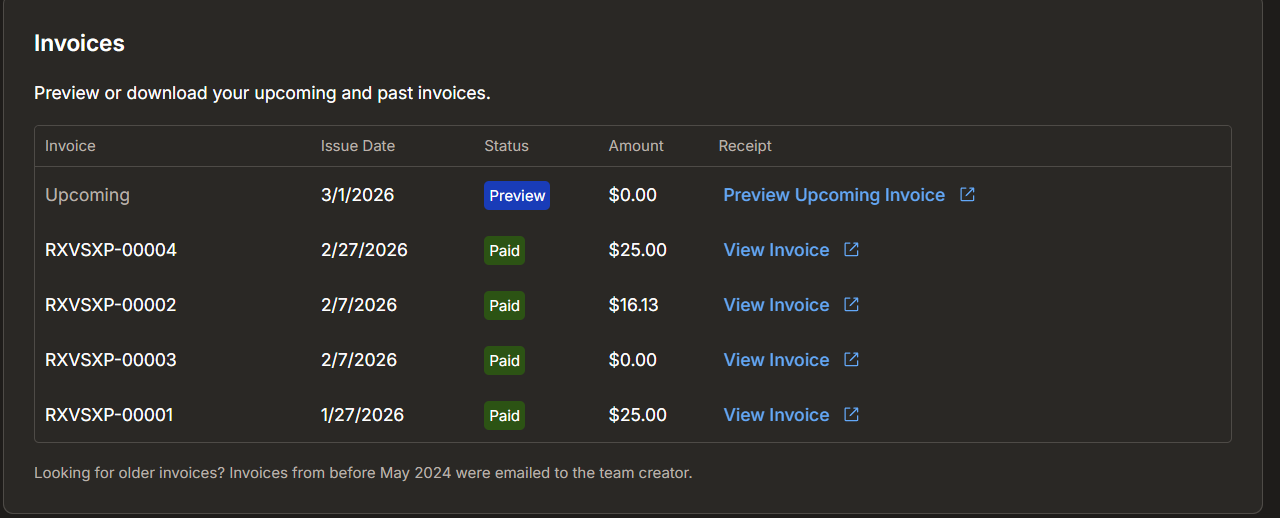Click external link icon for invoice RXVSXP-00001
Screen dimensions: 1280x518
coord(851,415)
